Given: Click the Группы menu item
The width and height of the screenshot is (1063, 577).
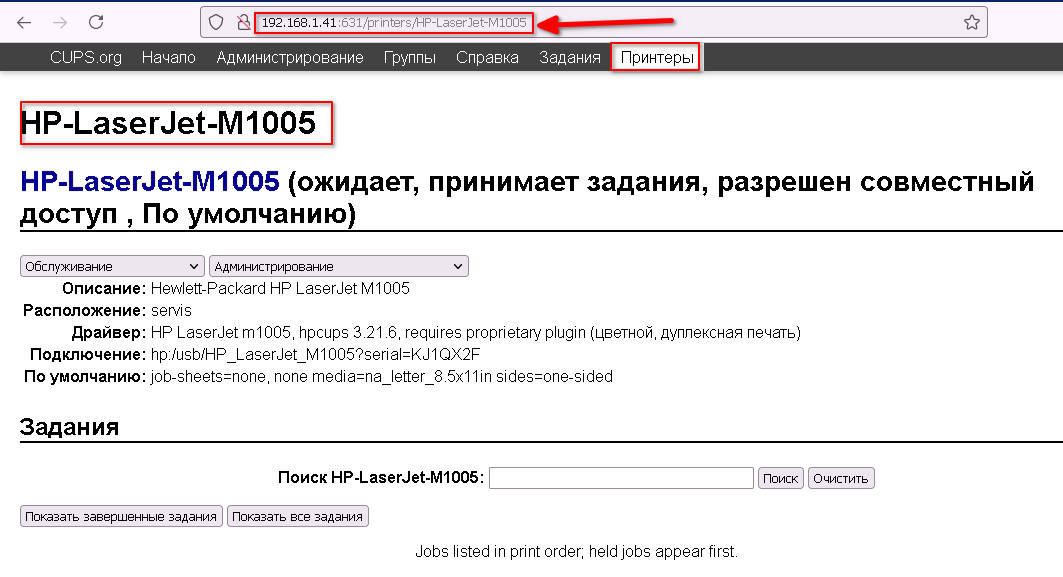Looking at the screenshot, I should 410,57.
